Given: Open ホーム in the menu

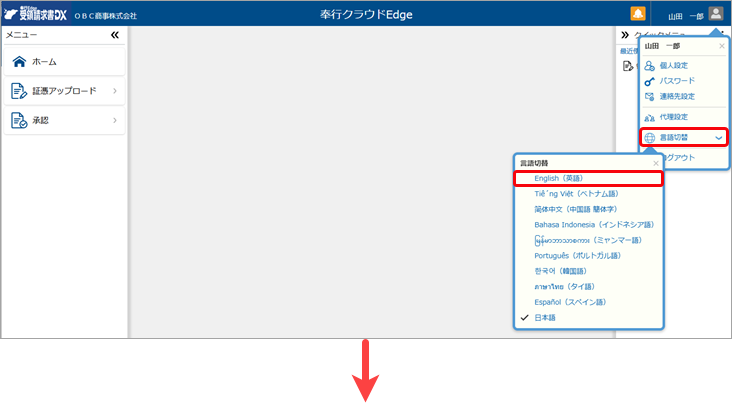Looking at the screenshot, I should tap(64, 62).
